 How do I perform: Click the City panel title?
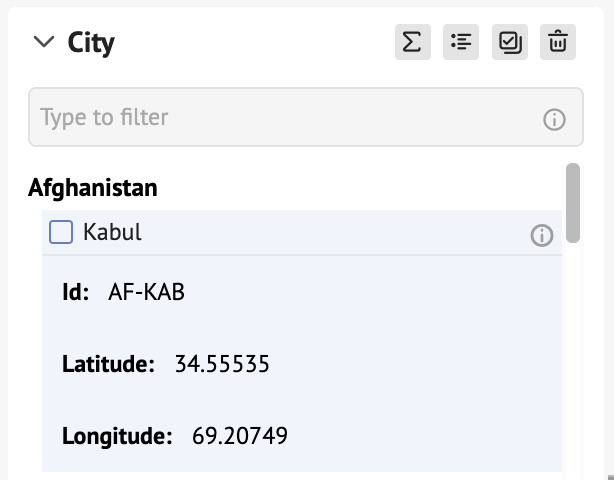coord(91,42)
